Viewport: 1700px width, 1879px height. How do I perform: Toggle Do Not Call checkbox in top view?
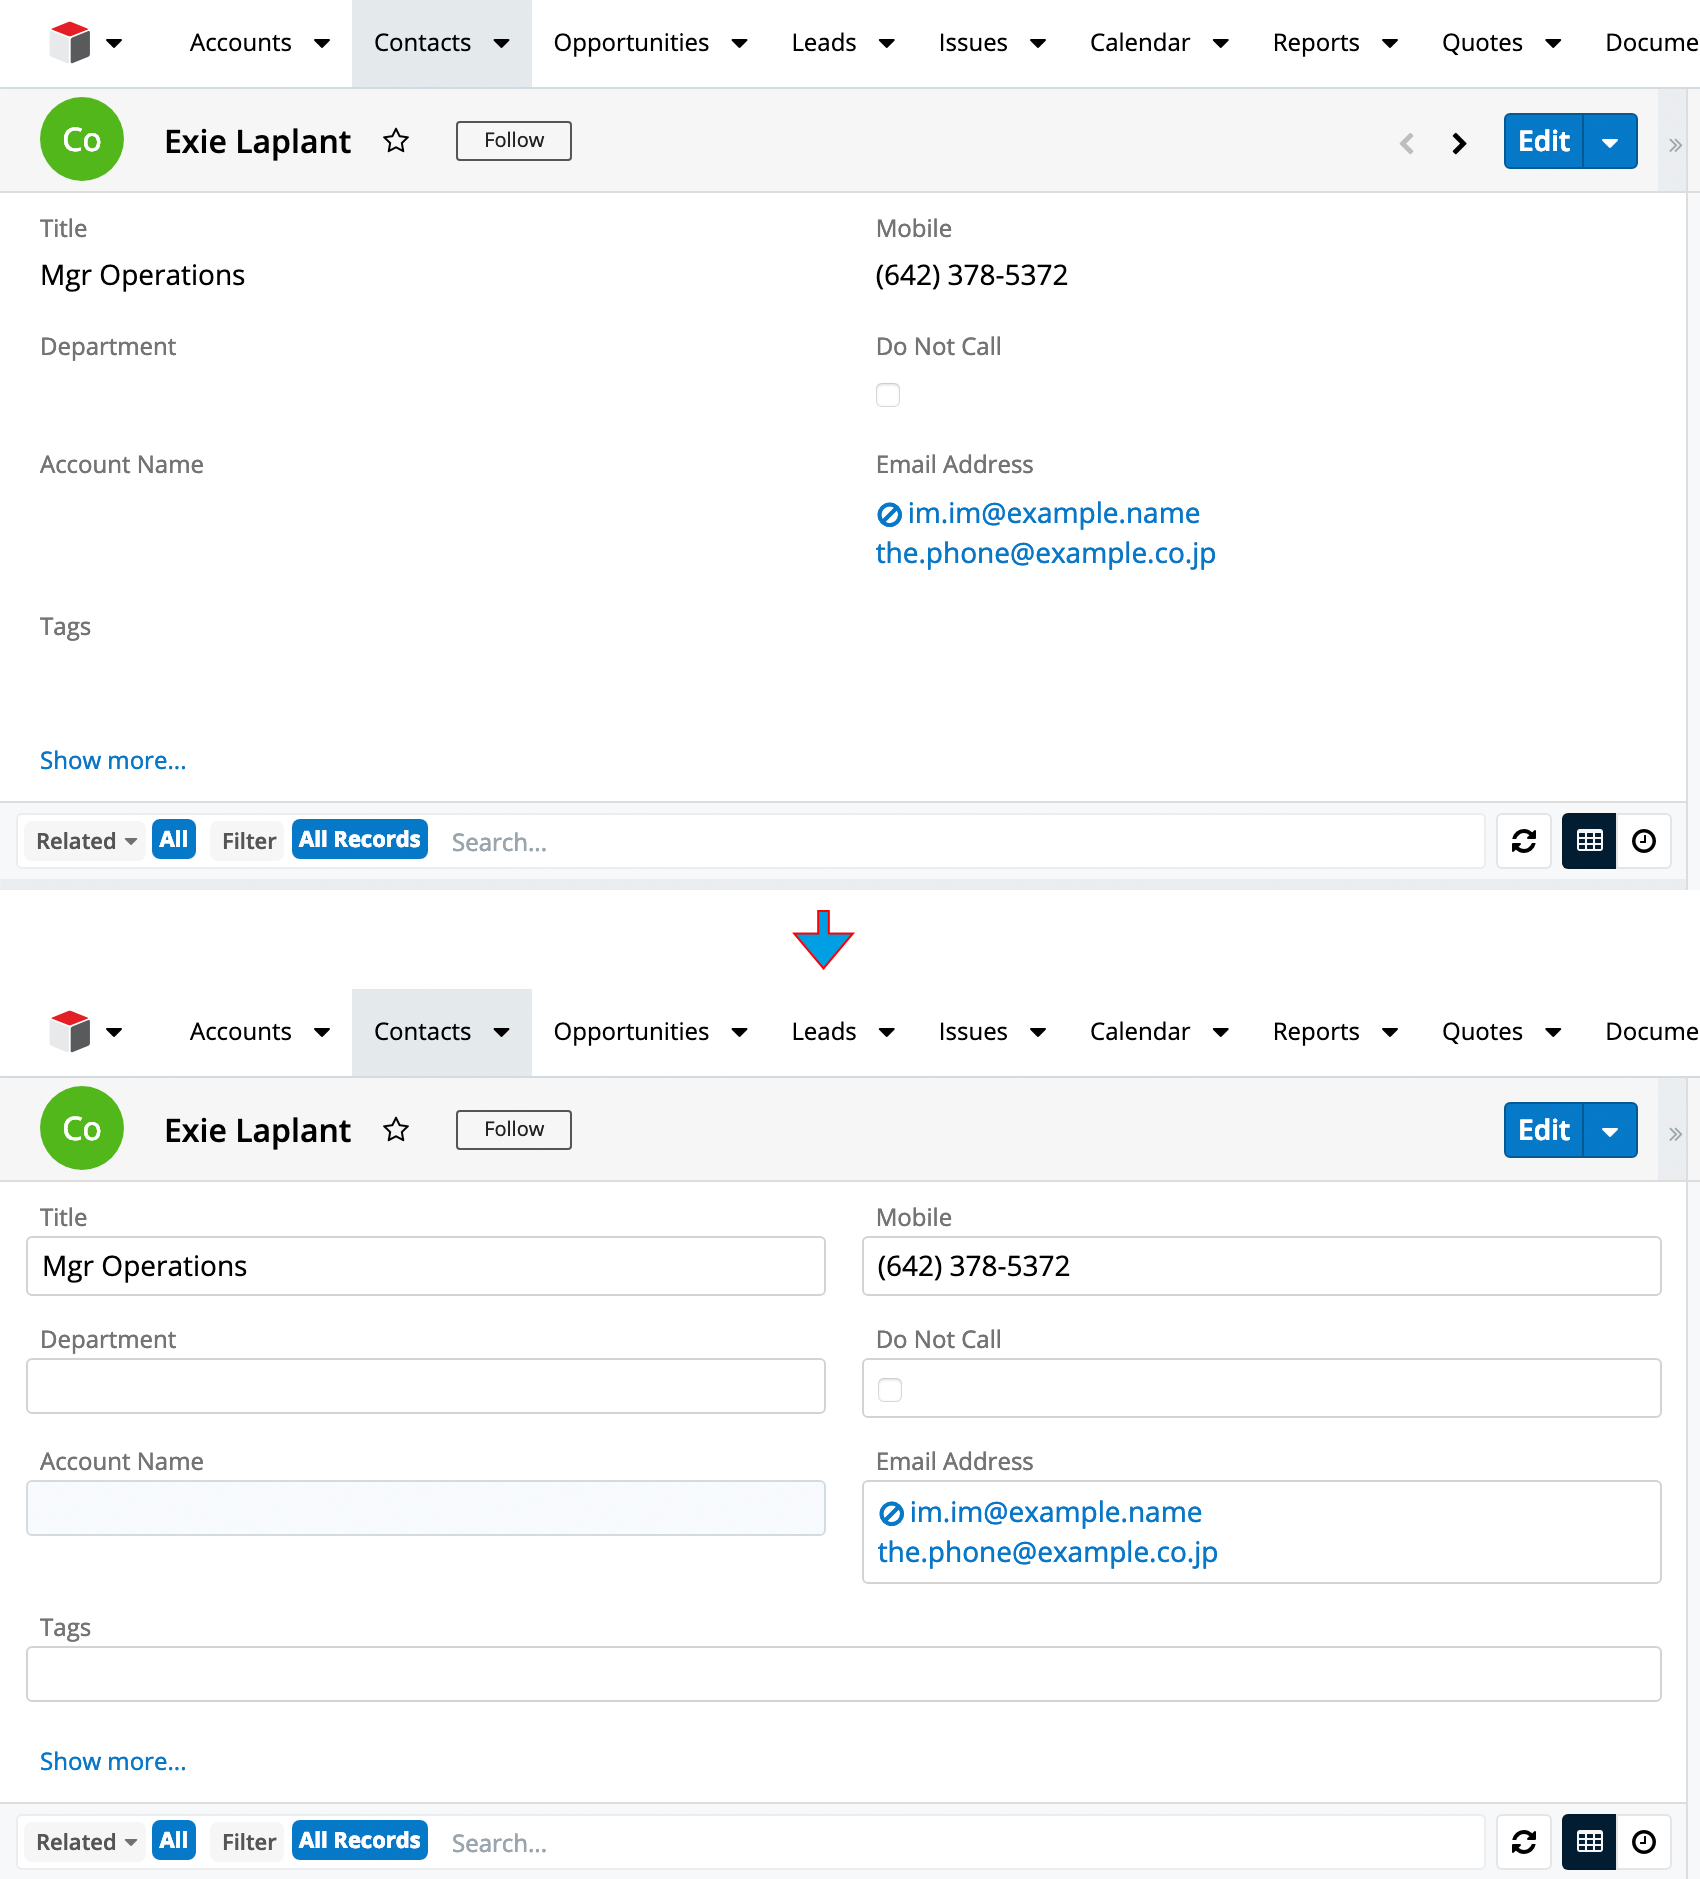pyautogui.click(x=888, y=395)
